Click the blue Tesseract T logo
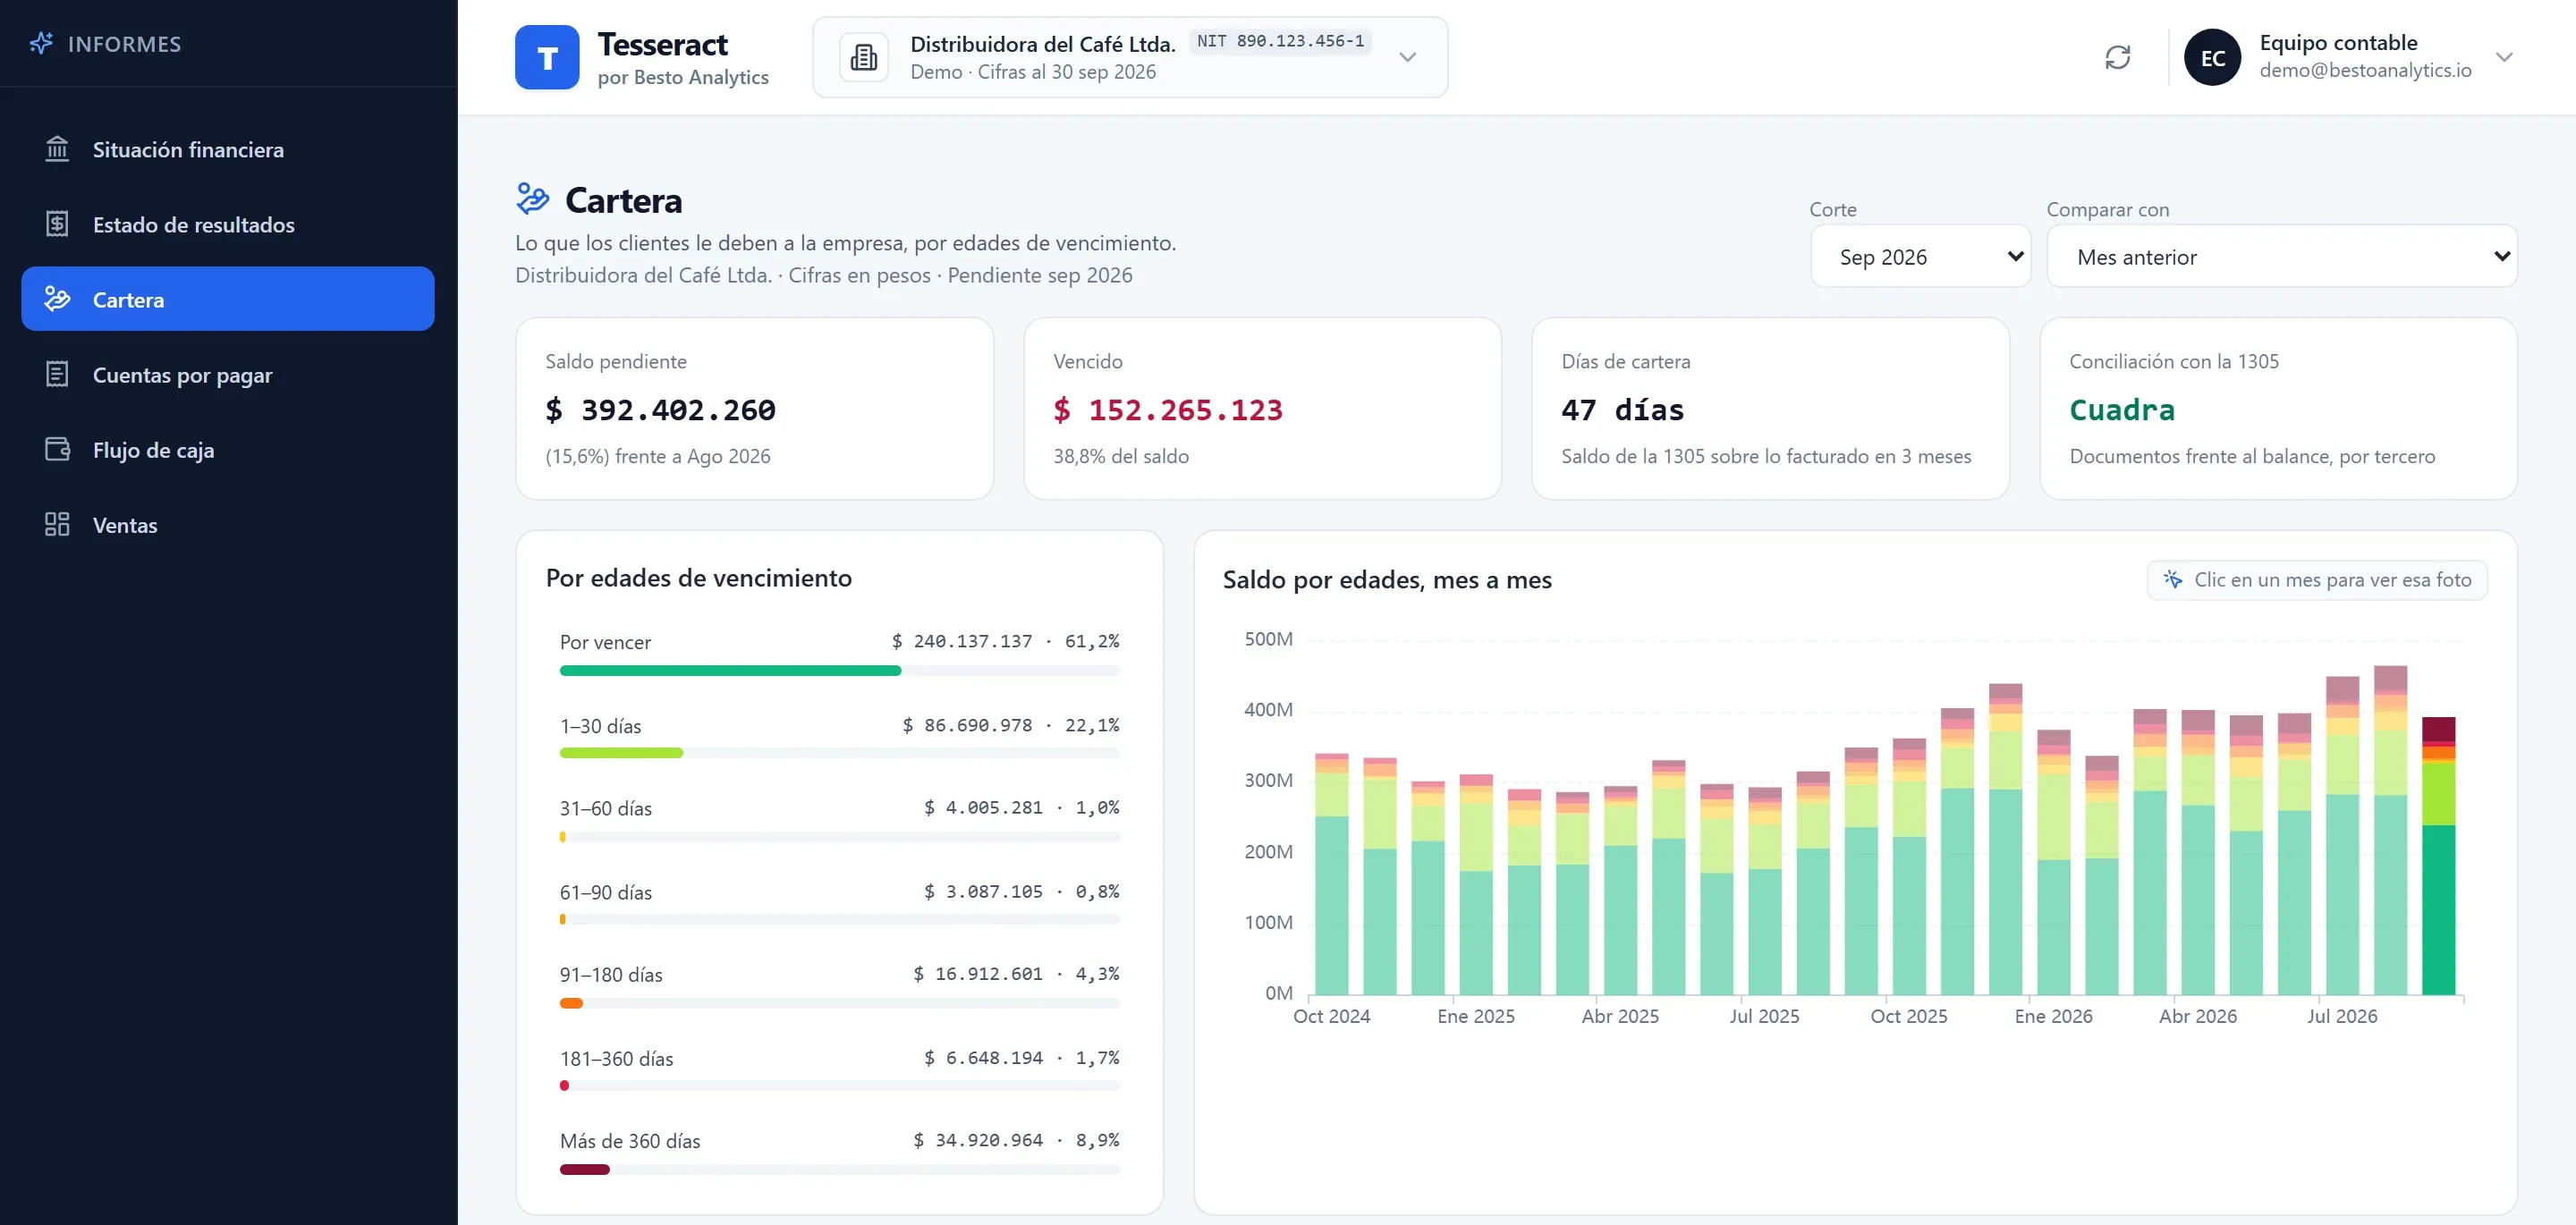Viewport: 2576px width, 1225px height. point(547,57)
